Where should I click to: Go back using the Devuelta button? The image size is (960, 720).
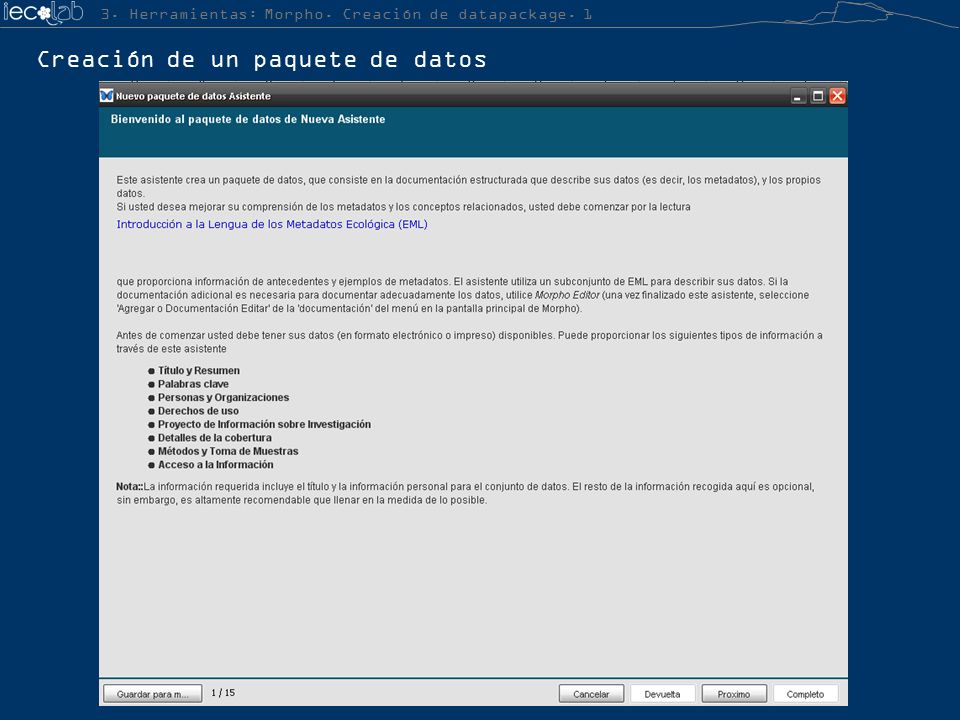pos(662,694)
